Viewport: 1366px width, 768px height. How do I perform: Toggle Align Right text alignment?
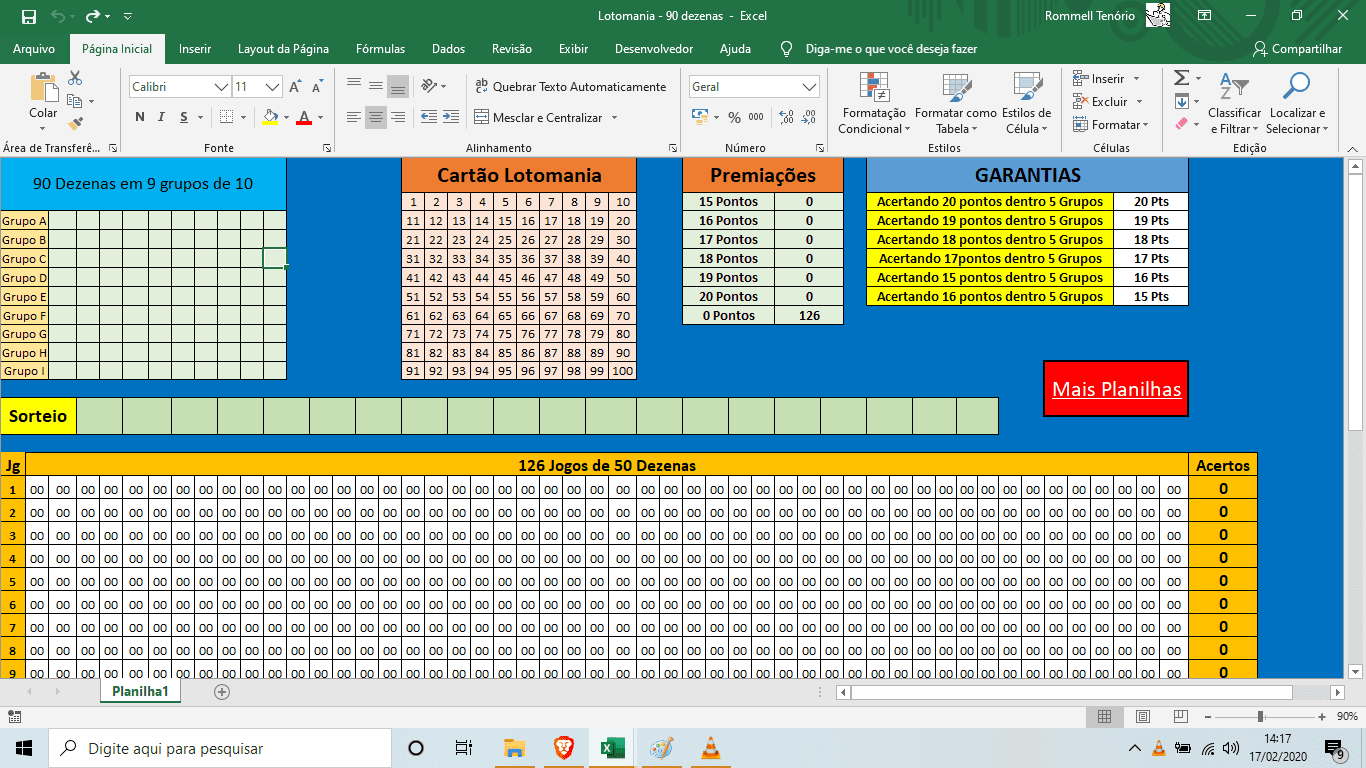[398, 117]
